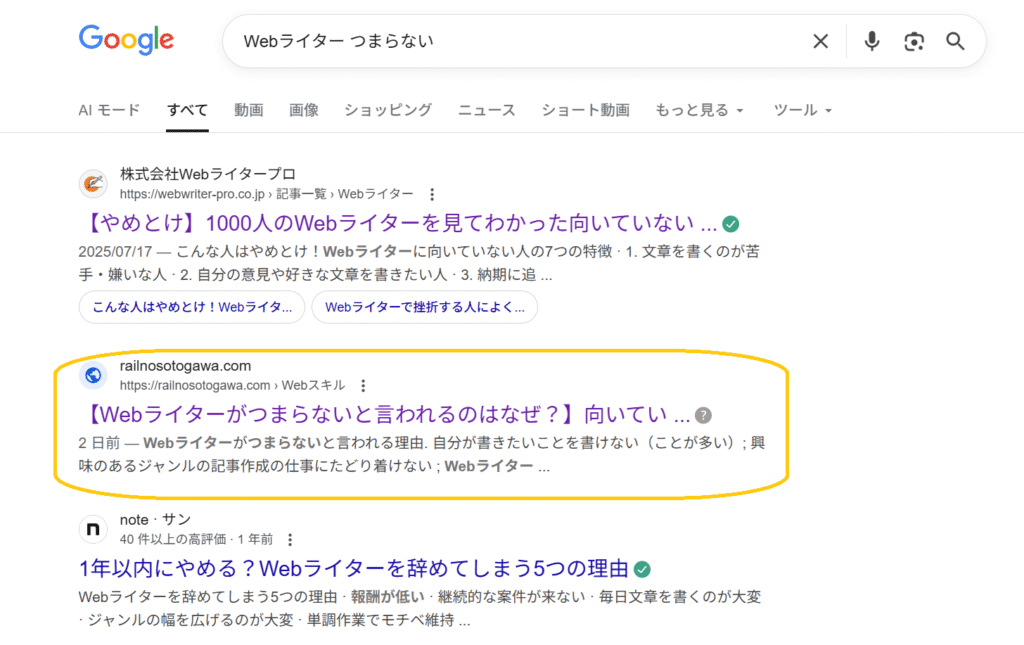Click the Google logo
1024x645 pixels.
pos(126,40)
